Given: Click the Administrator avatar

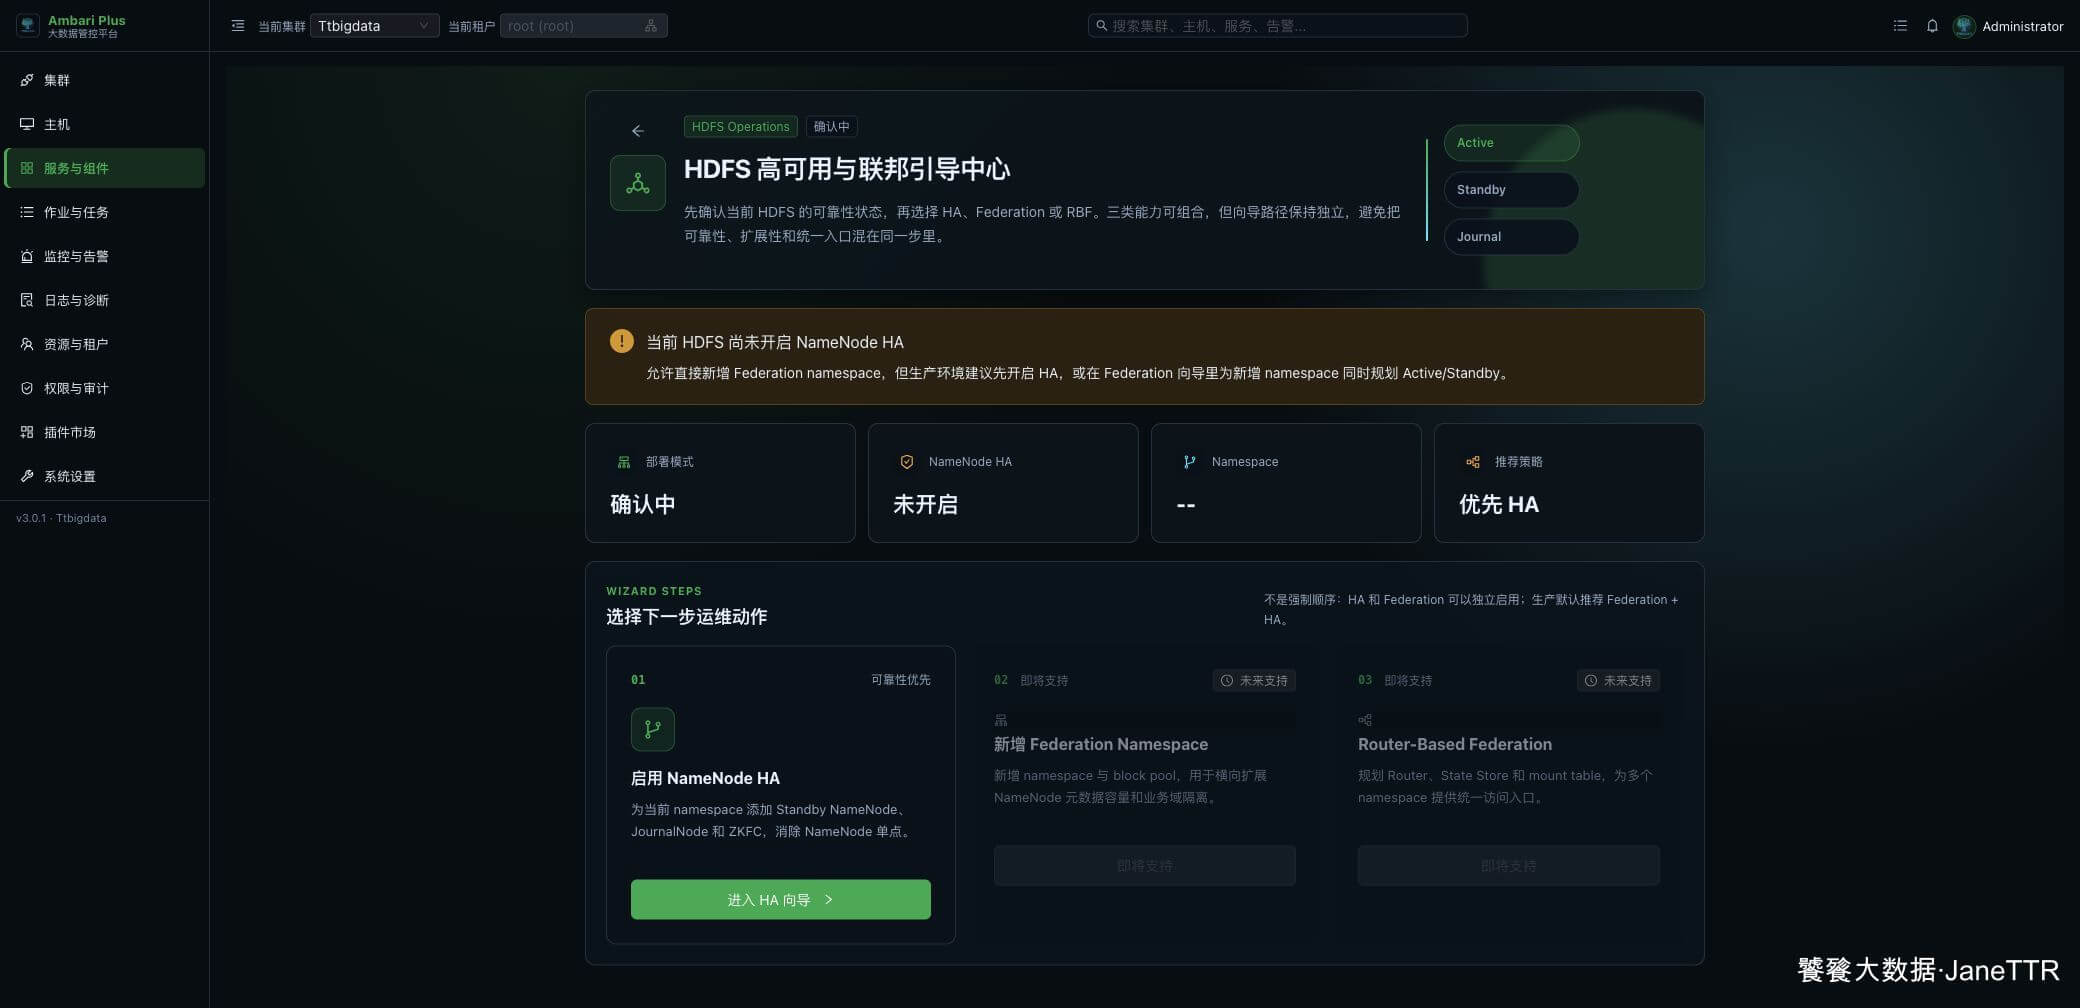Looking at the screenshot, I should [1964, 26].
